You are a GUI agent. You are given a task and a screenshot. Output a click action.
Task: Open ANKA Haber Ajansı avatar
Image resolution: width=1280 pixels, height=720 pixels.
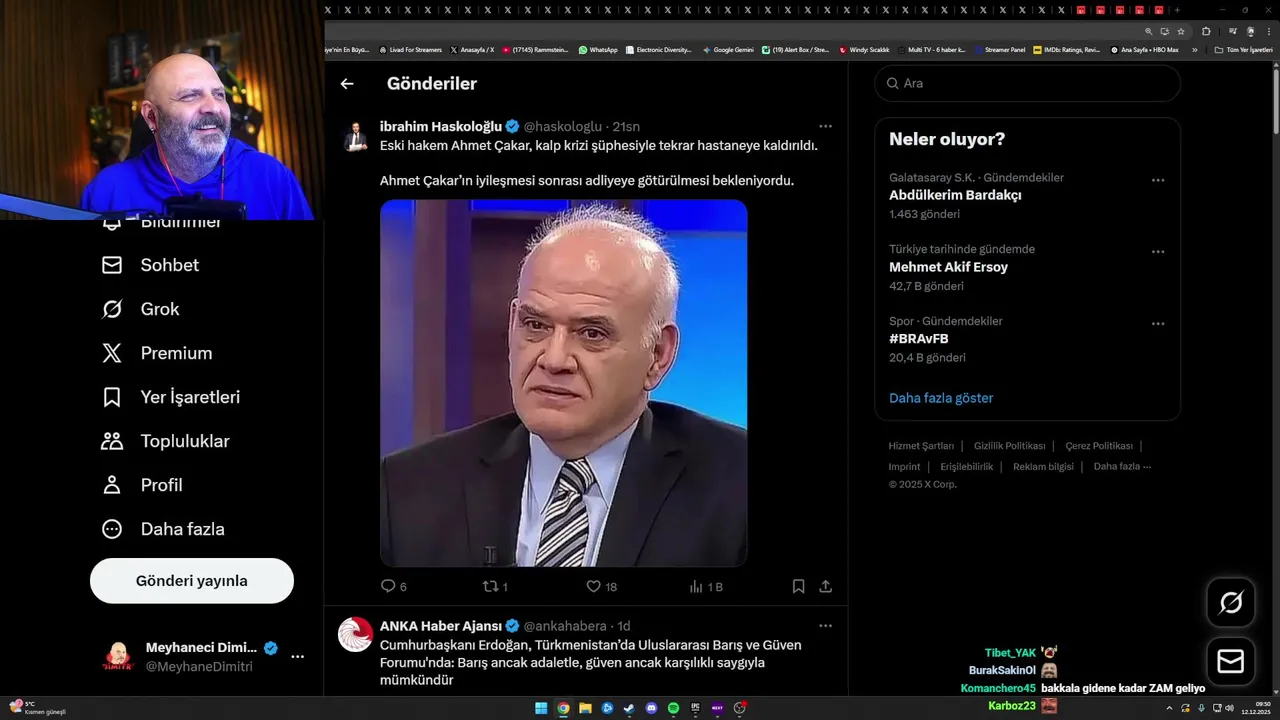[355, 634]
